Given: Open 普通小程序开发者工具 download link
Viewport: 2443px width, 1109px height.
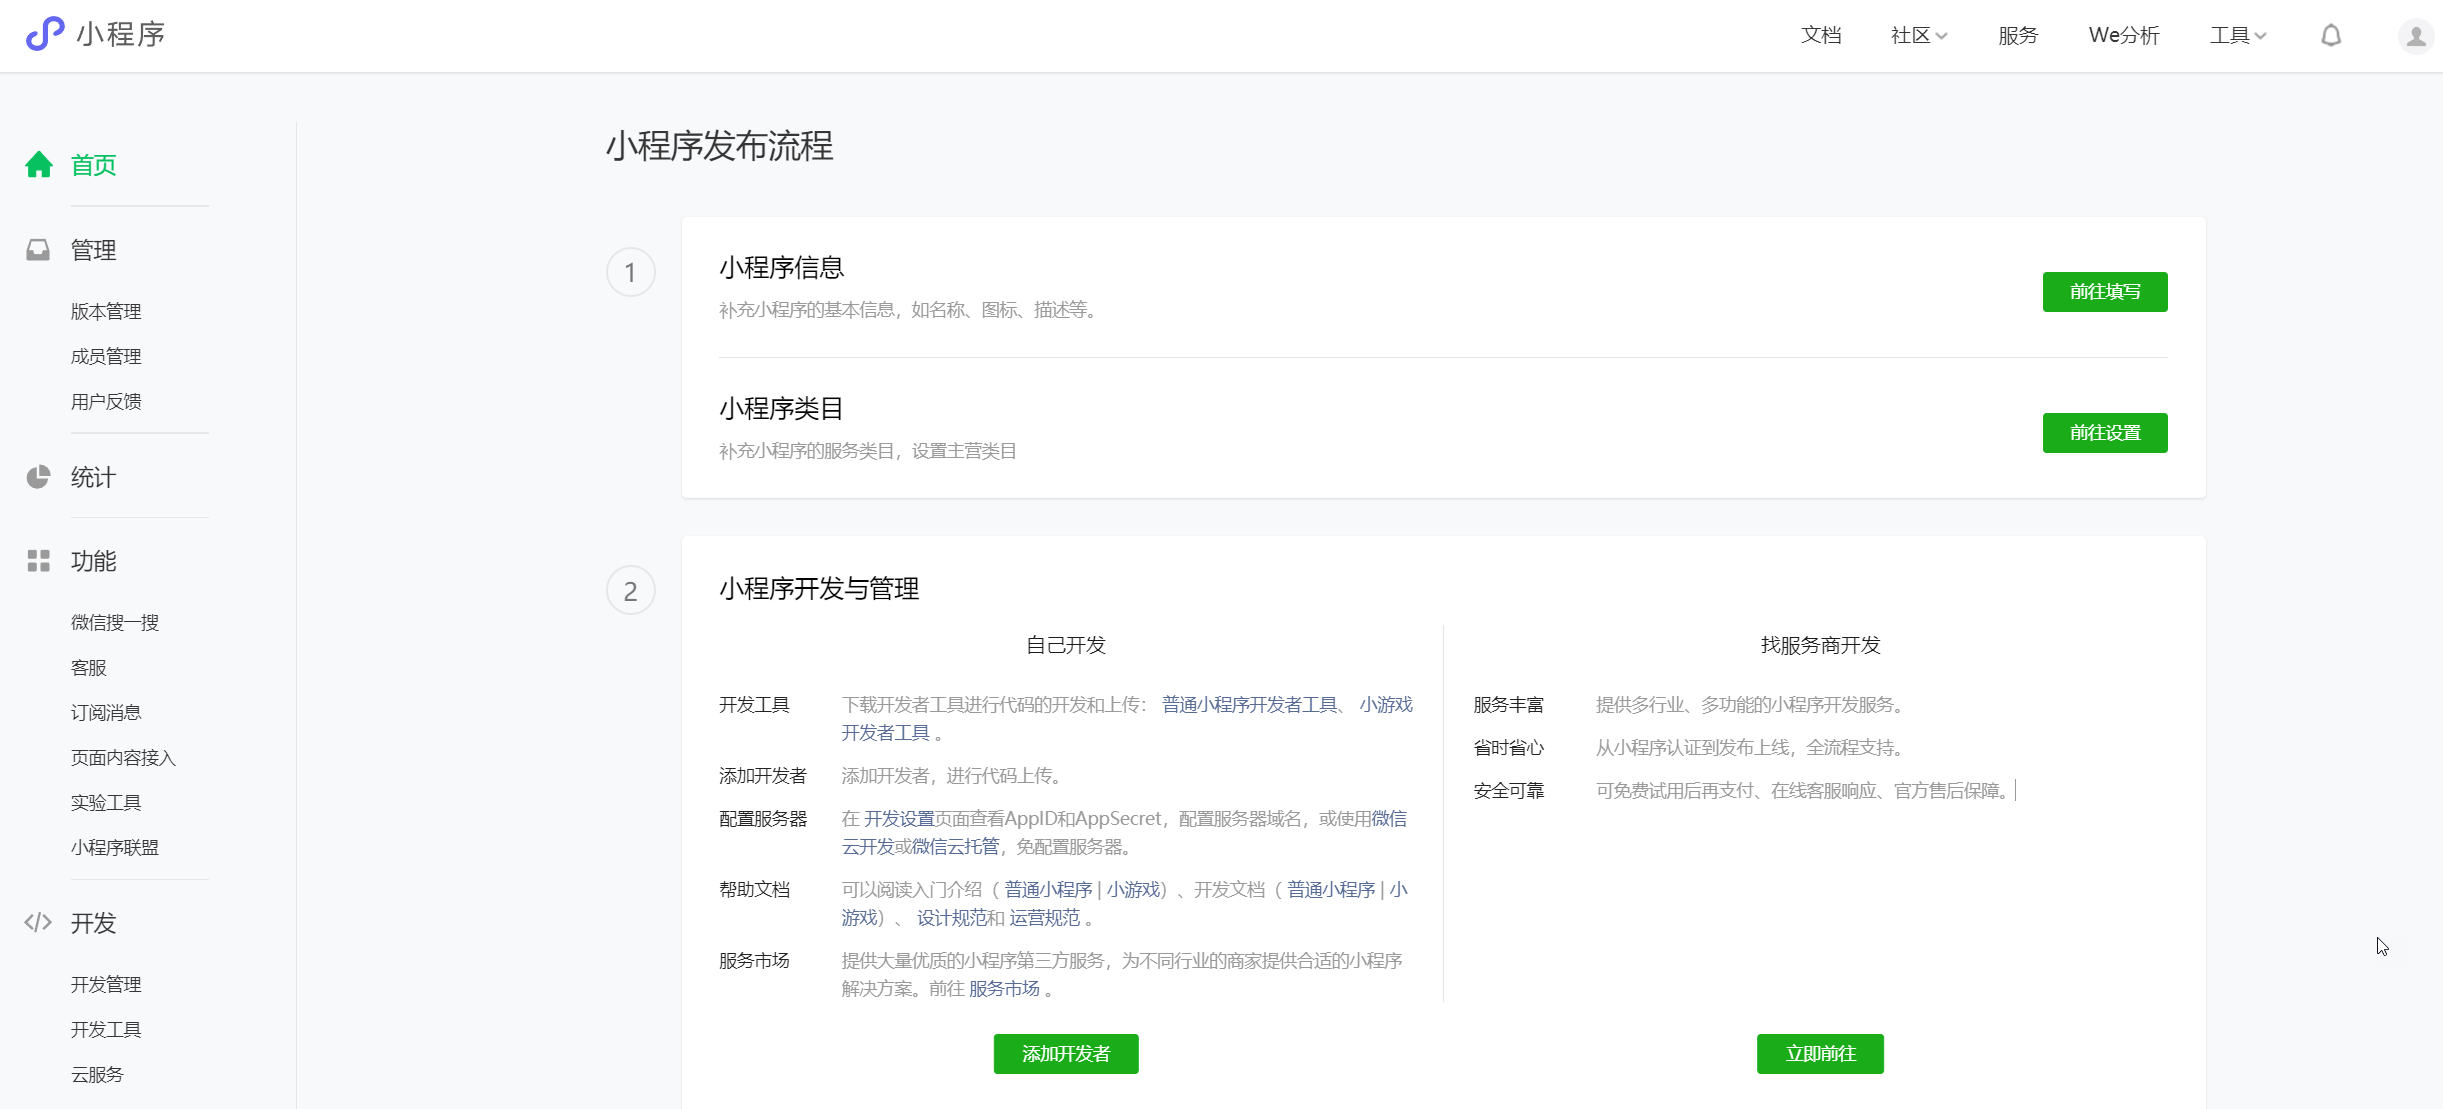Looking at the screenshot, I should (1249, 705).
